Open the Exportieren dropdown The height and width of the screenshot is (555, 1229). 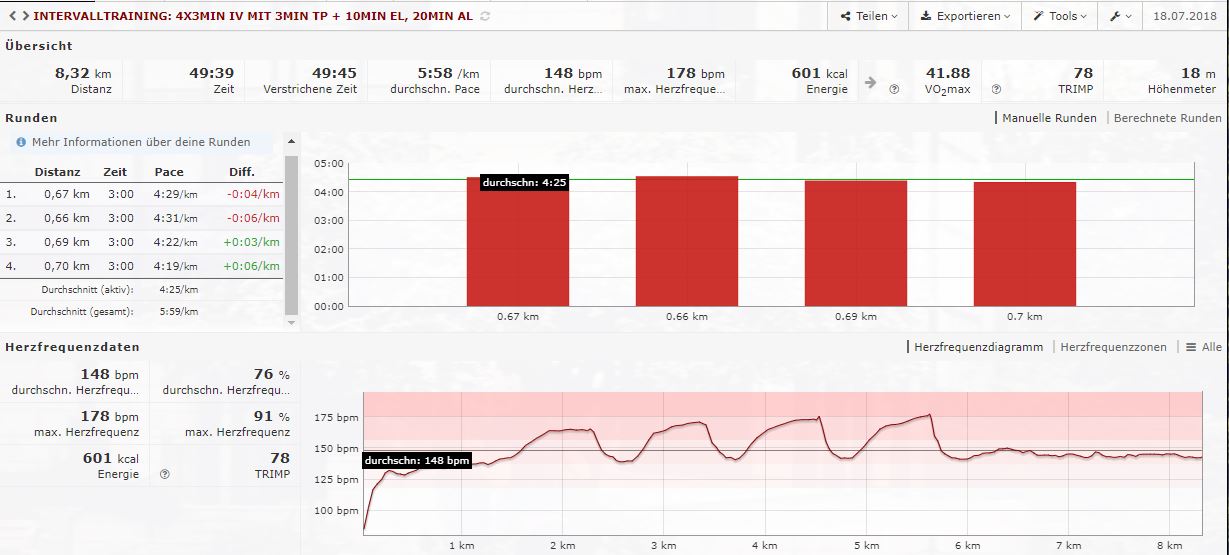coord(964,16)
